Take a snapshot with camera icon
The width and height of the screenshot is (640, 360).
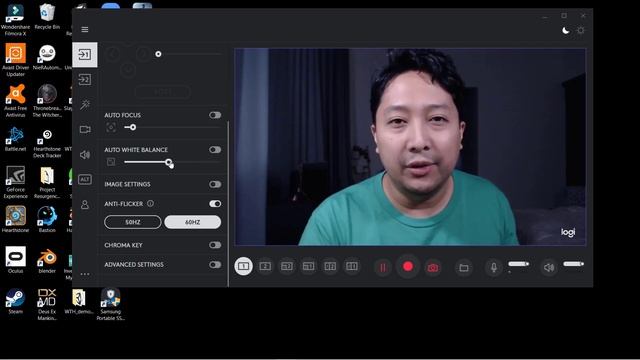433,268
